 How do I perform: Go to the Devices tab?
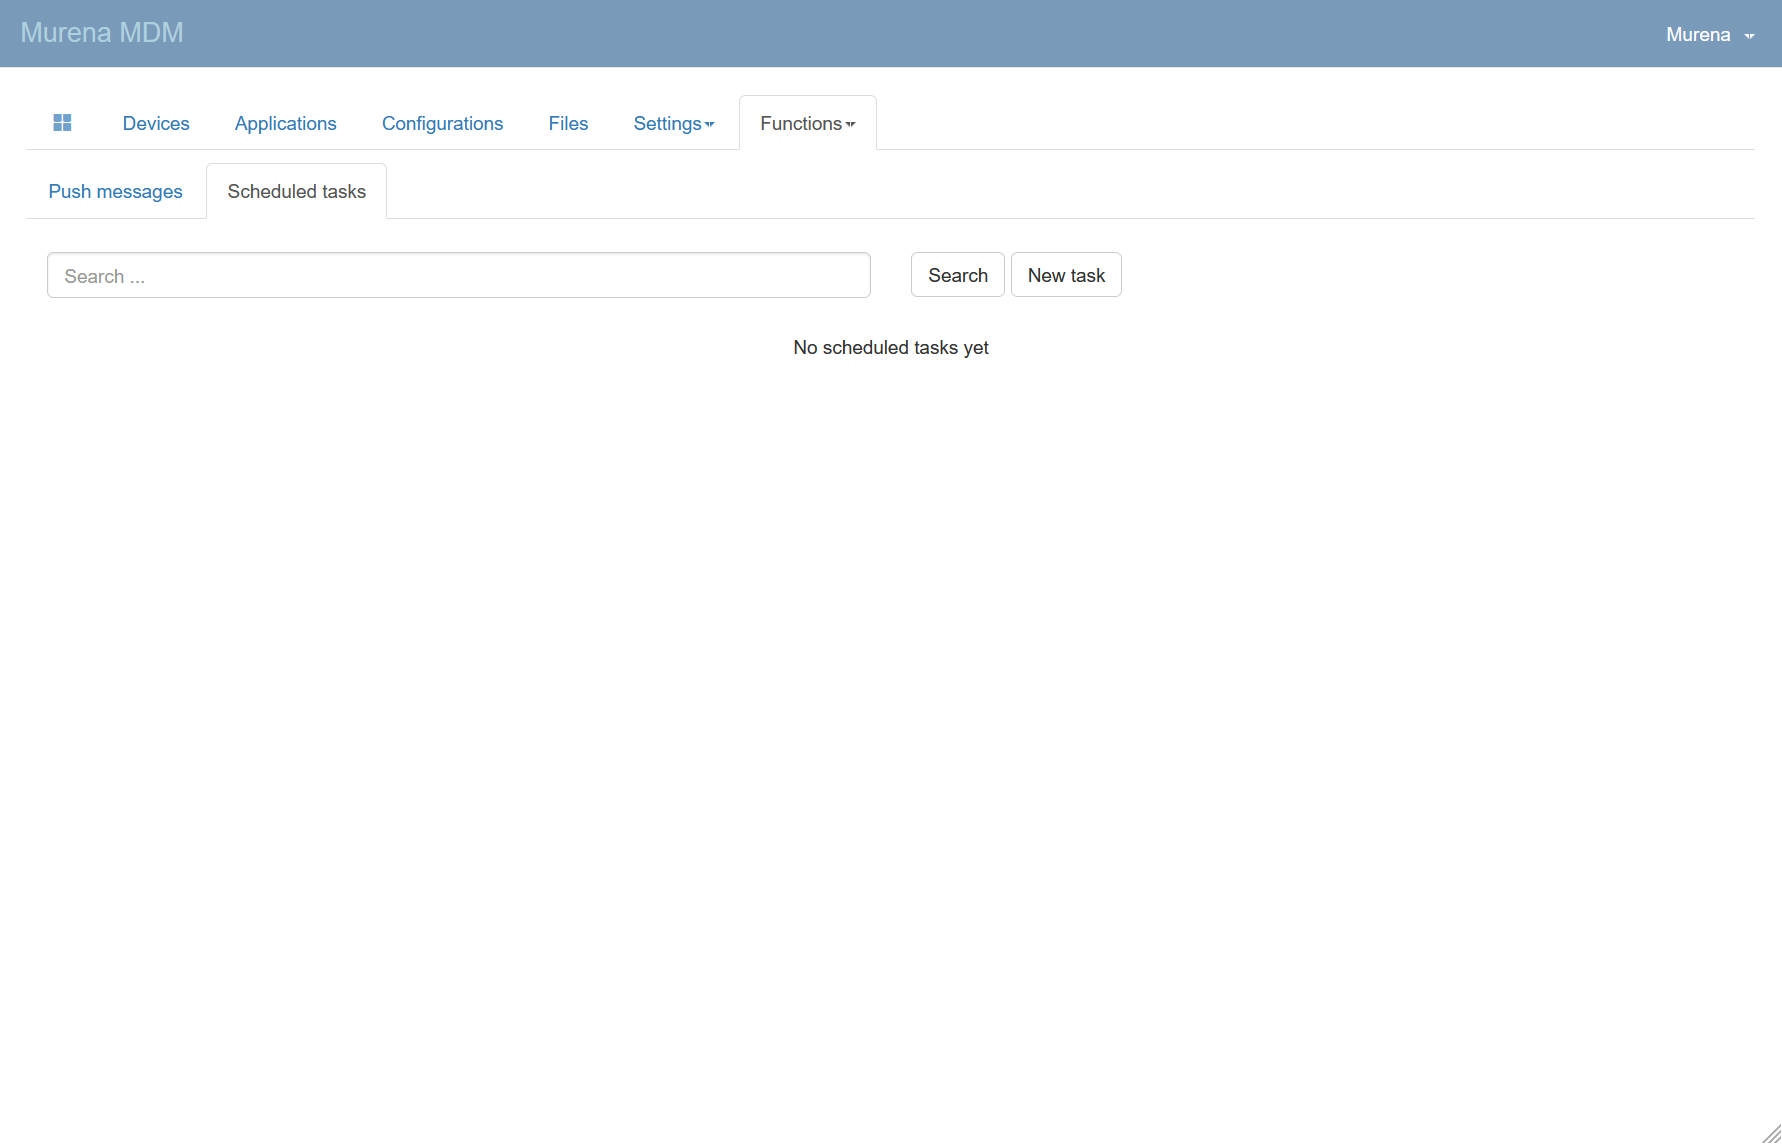156,123
